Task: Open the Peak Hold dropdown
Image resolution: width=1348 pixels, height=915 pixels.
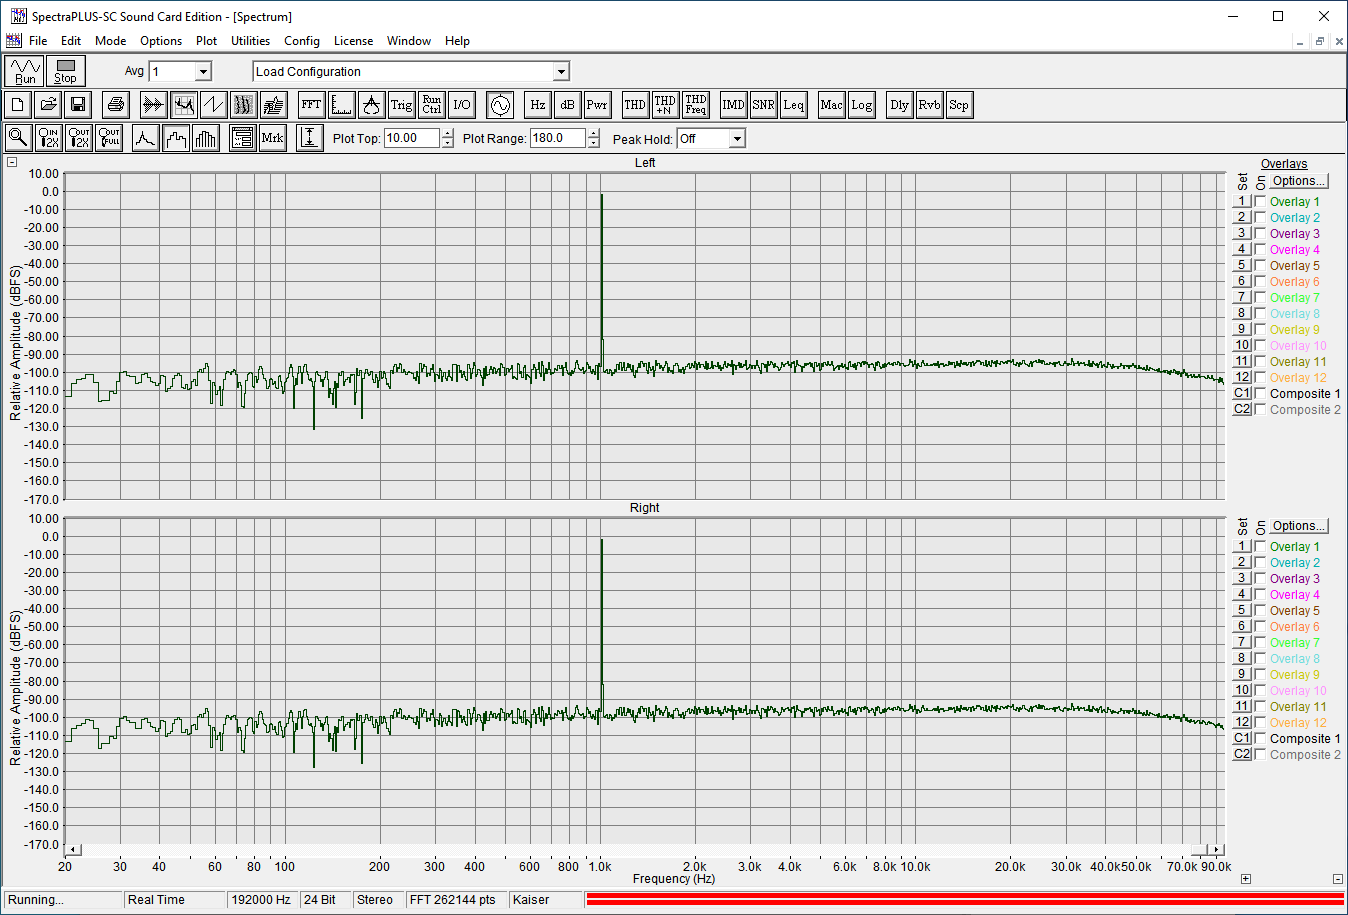Action: pyautogui.click(x=737, y=139)
